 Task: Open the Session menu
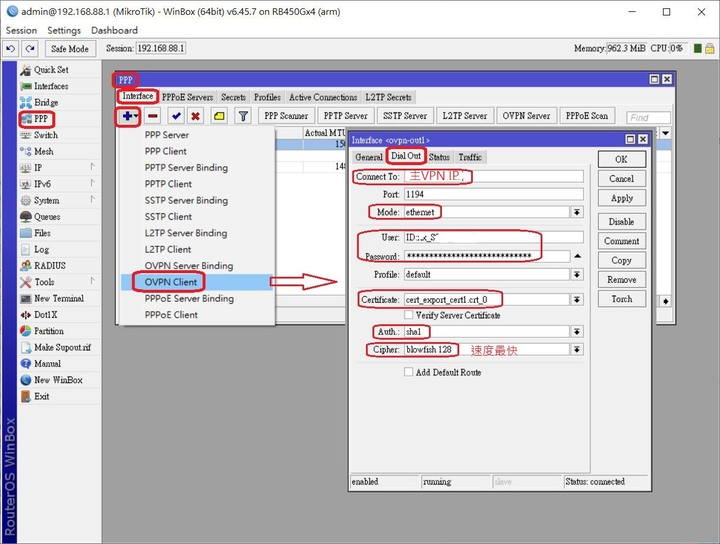pyautogui.click(x=21, y=30)
